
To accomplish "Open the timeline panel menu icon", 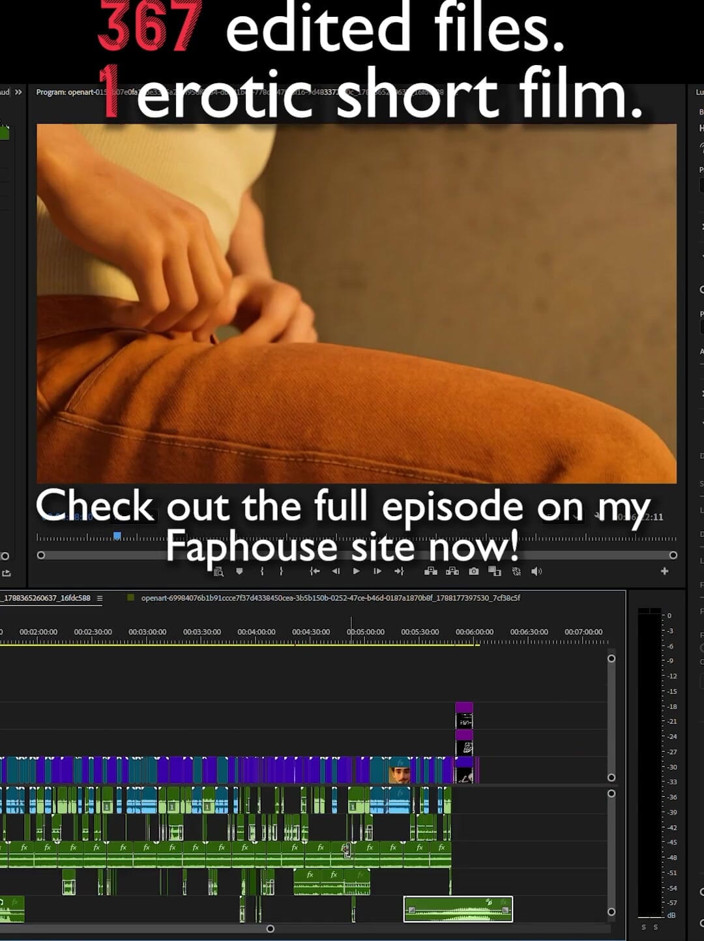I will [x=100, y=598].
